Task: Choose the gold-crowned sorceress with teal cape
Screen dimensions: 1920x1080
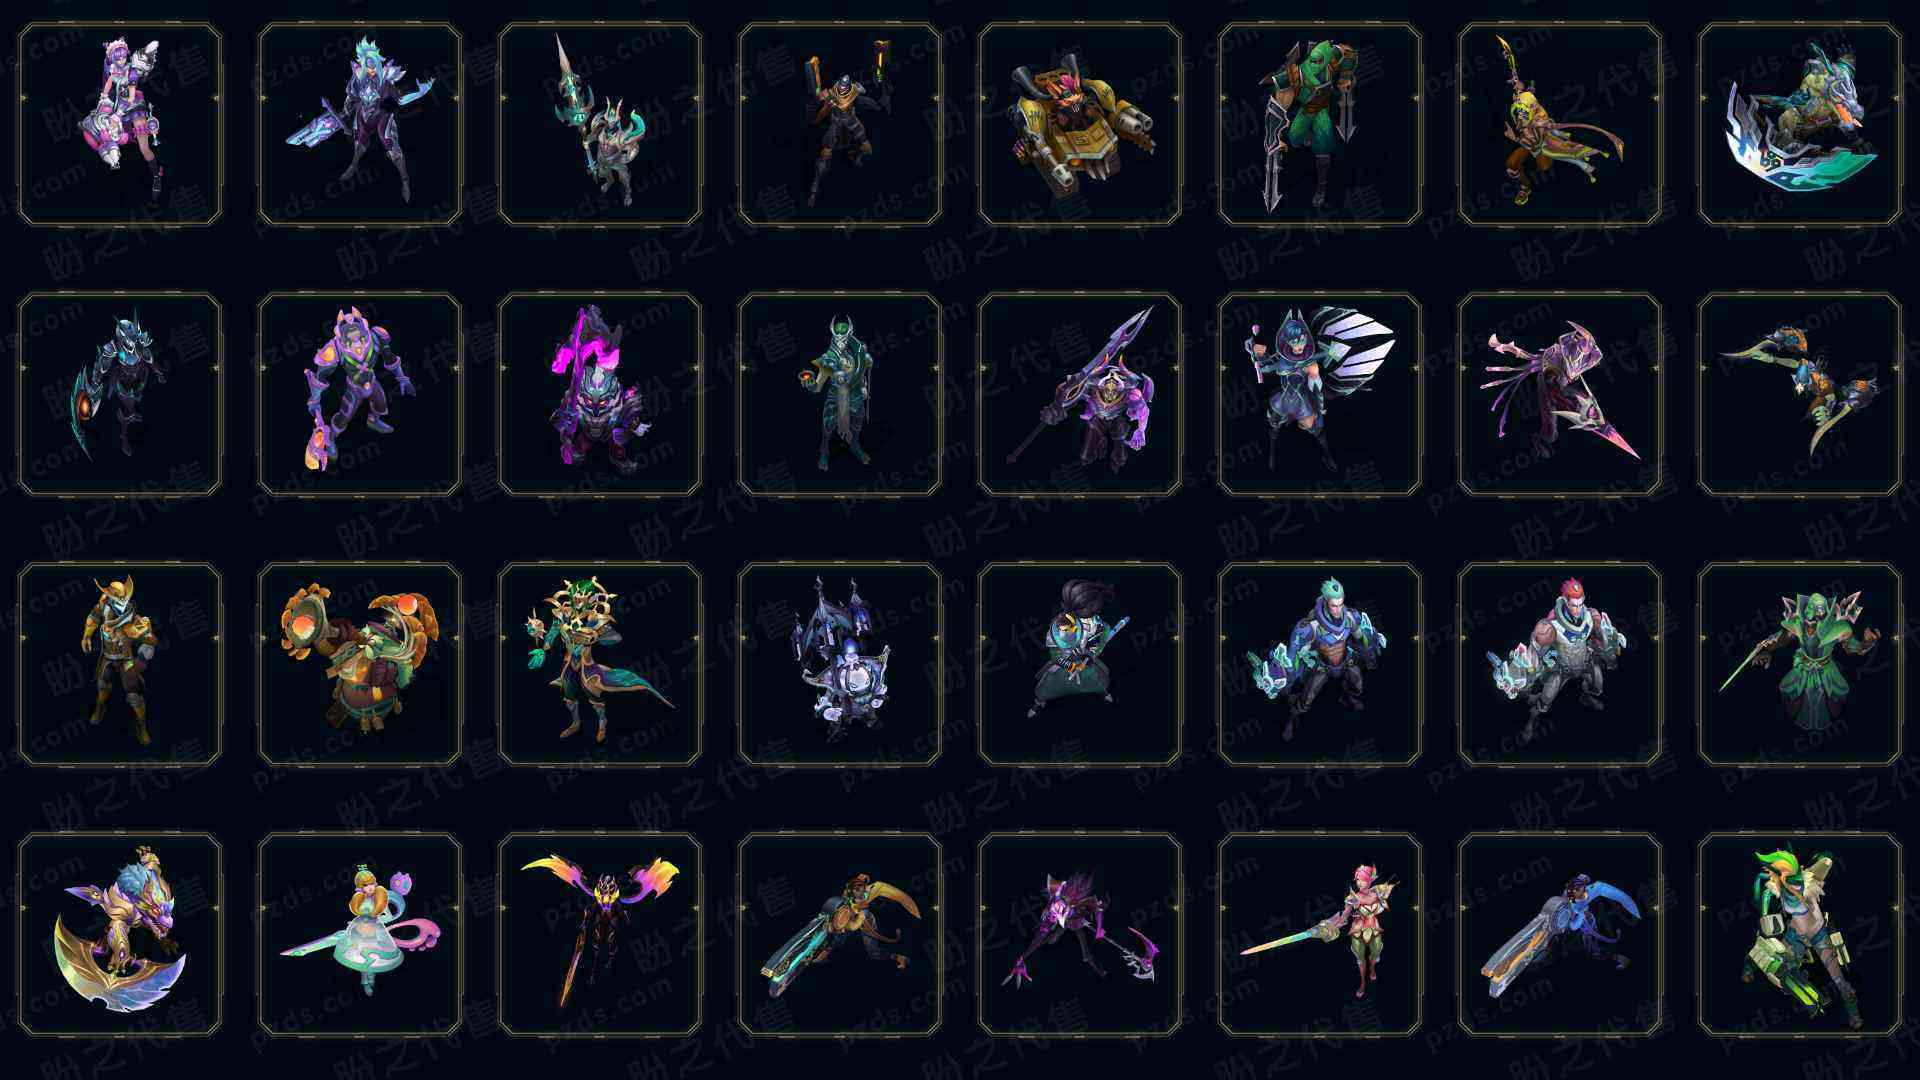Action: click(x=600, y=664)
